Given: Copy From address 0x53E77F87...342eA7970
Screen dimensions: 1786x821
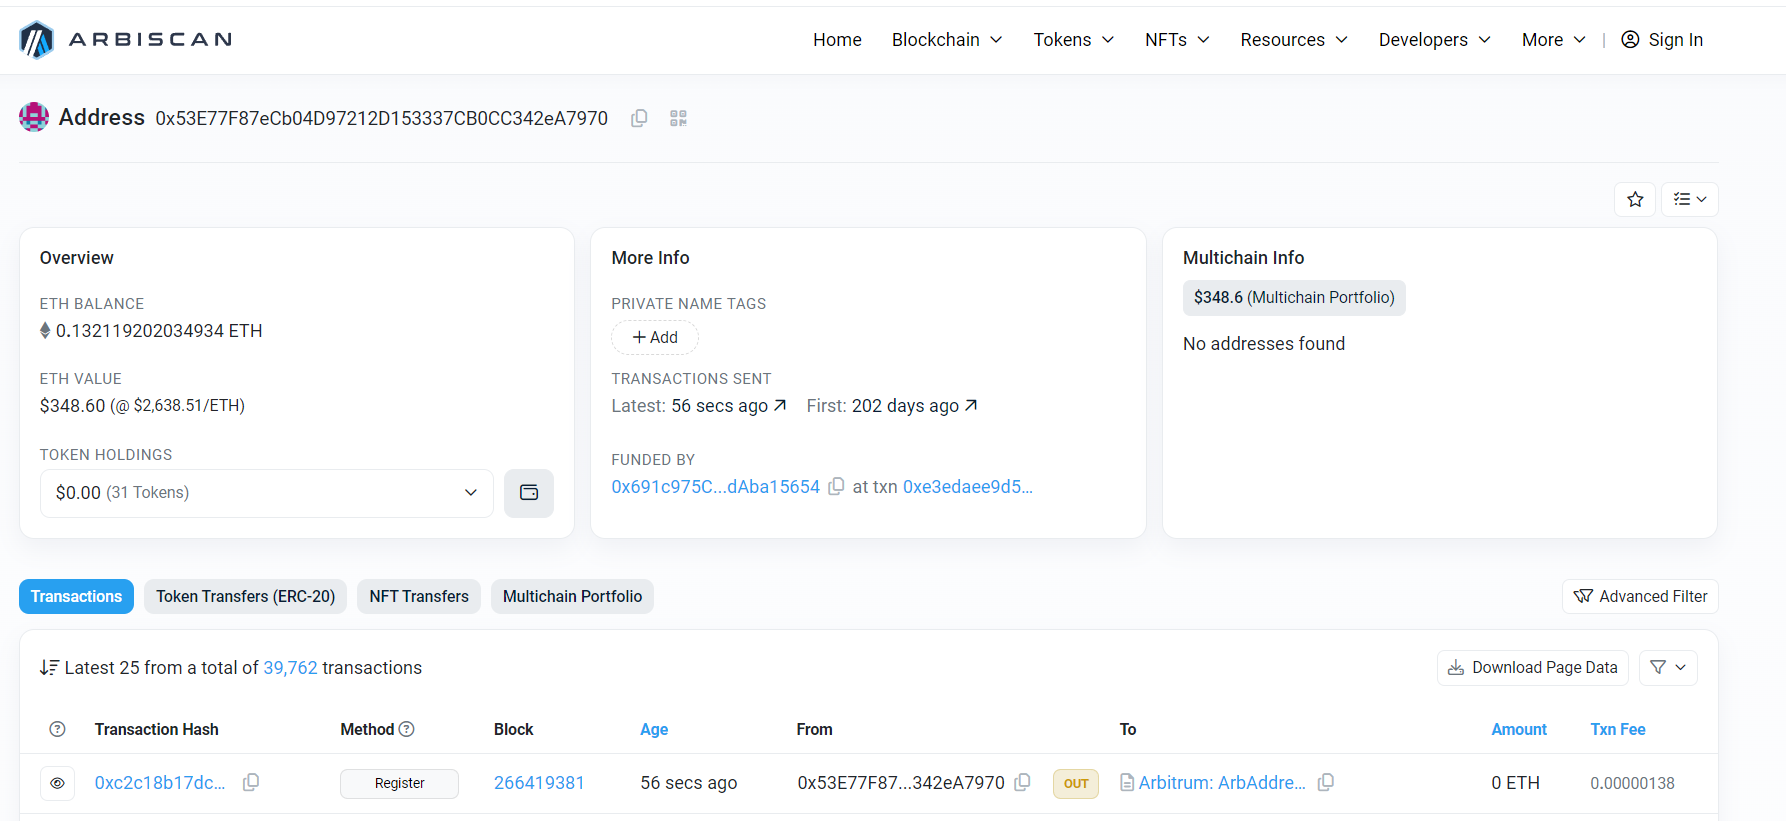Looking at the screenshot, I should (x=1022, y=782).
